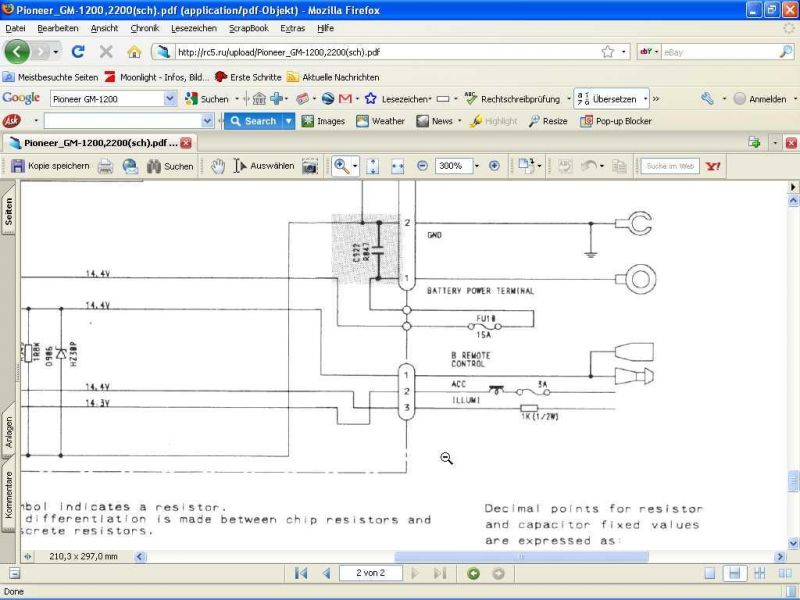Go back with the green back arrow
Viewport: 800px width, 600px height.
click(x=16, y=52)
